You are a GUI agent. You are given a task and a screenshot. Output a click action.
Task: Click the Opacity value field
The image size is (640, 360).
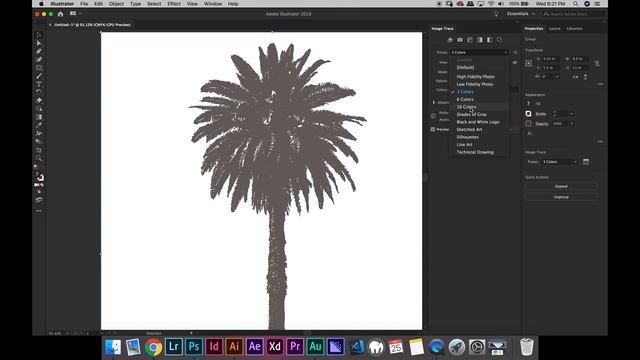coord(560,124)
